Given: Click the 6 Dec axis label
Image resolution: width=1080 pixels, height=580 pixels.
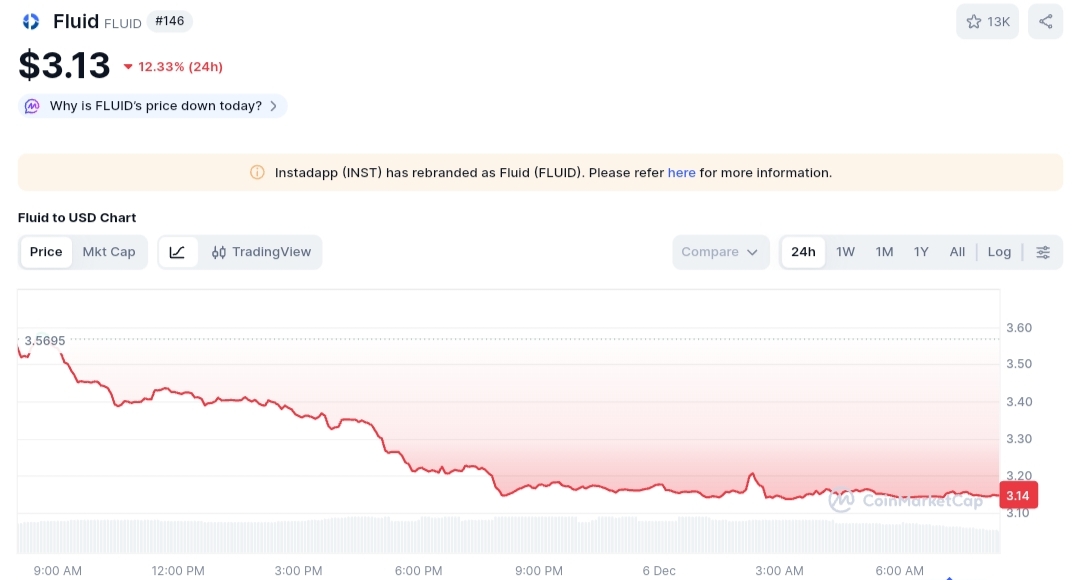Looking at the screenshot, I should (x=658, y=570).
